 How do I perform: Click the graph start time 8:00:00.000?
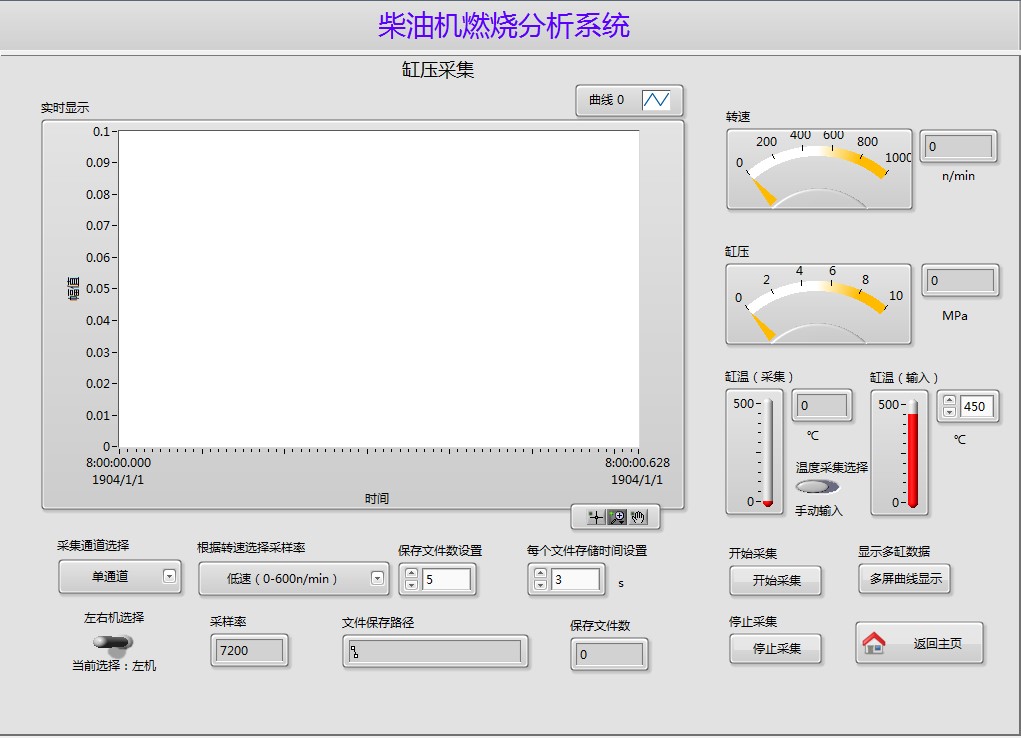click(118, 462)
